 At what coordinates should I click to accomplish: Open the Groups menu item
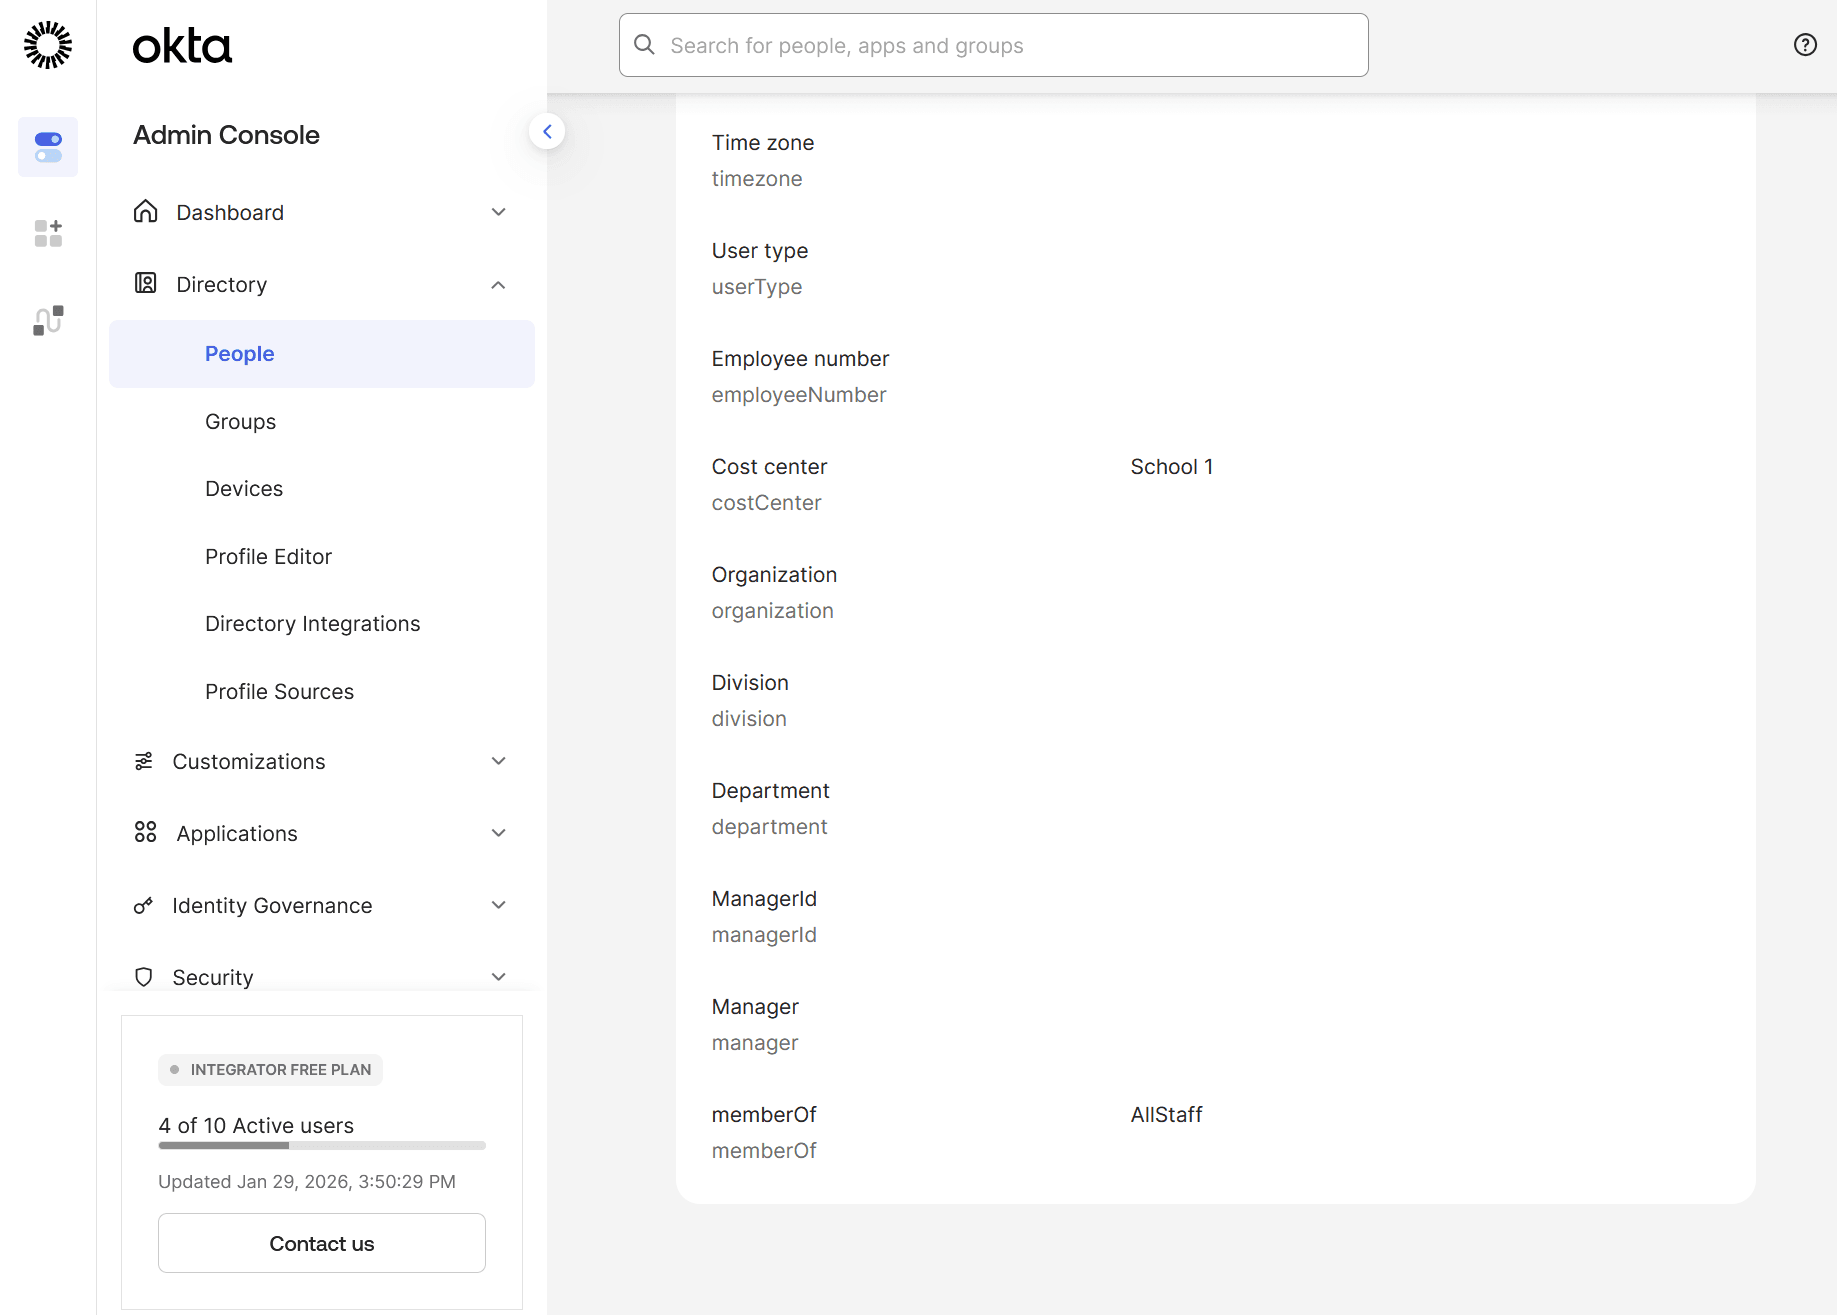pos(240,421)
